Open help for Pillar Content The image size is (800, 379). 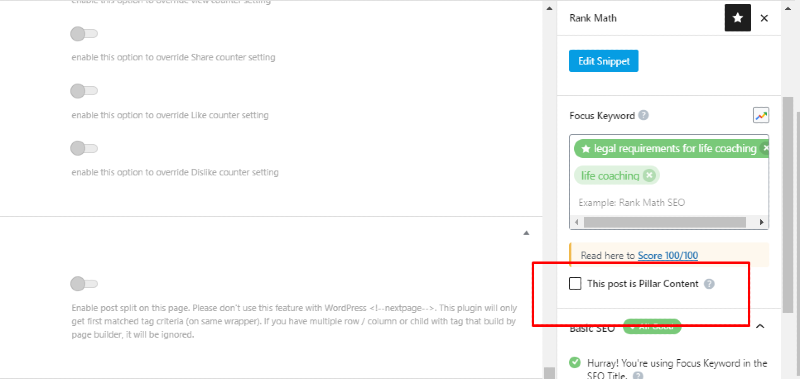click(709, 284)
